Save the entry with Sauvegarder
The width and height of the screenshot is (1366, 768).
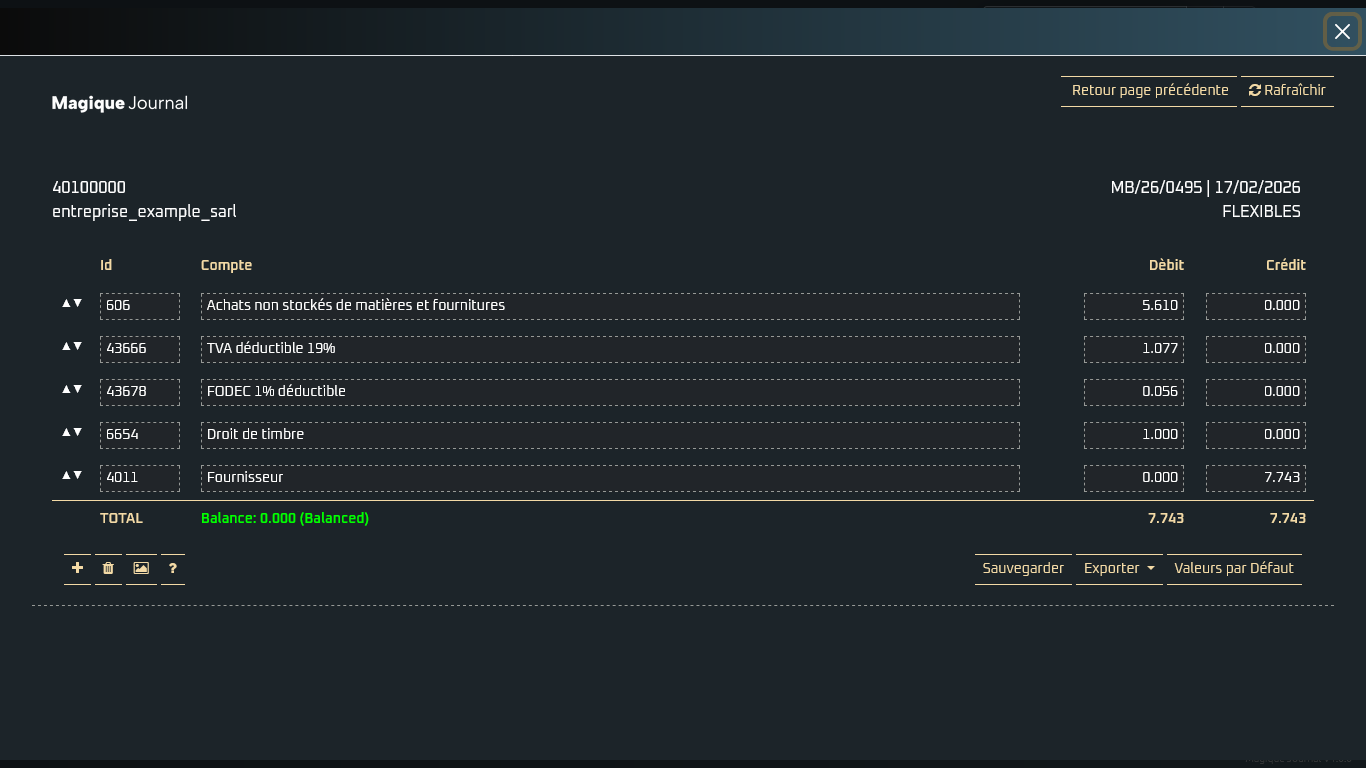(x=1023, y=568)
